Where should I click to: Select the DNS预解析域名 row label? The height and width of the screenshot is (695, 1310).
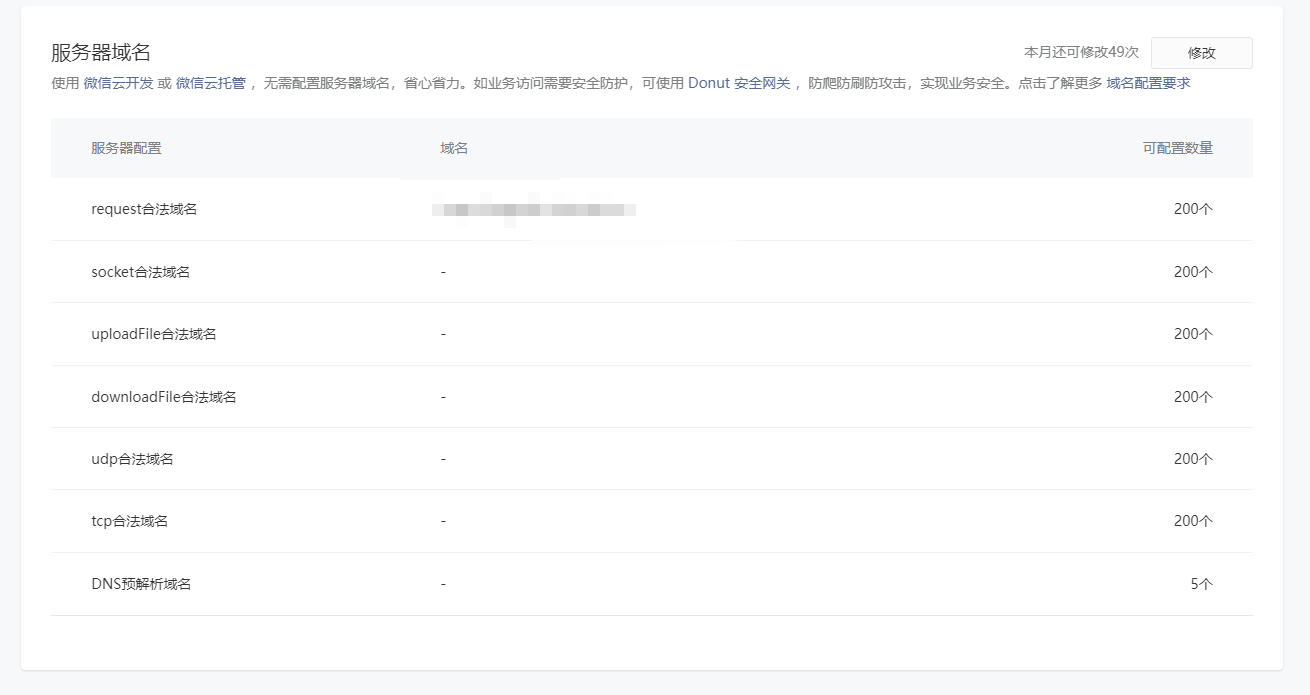tap(141, 584)
